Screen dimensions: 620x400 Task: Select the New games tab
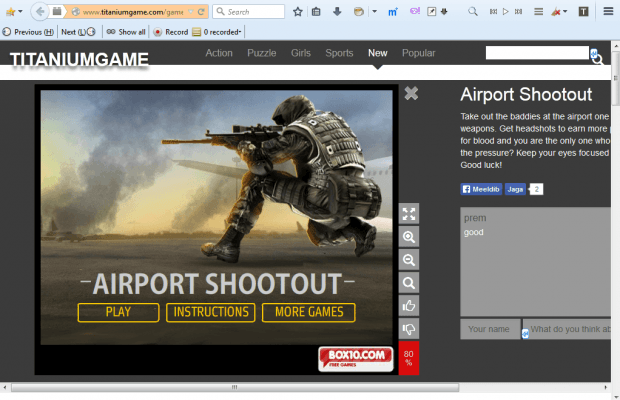pos(378,53)
